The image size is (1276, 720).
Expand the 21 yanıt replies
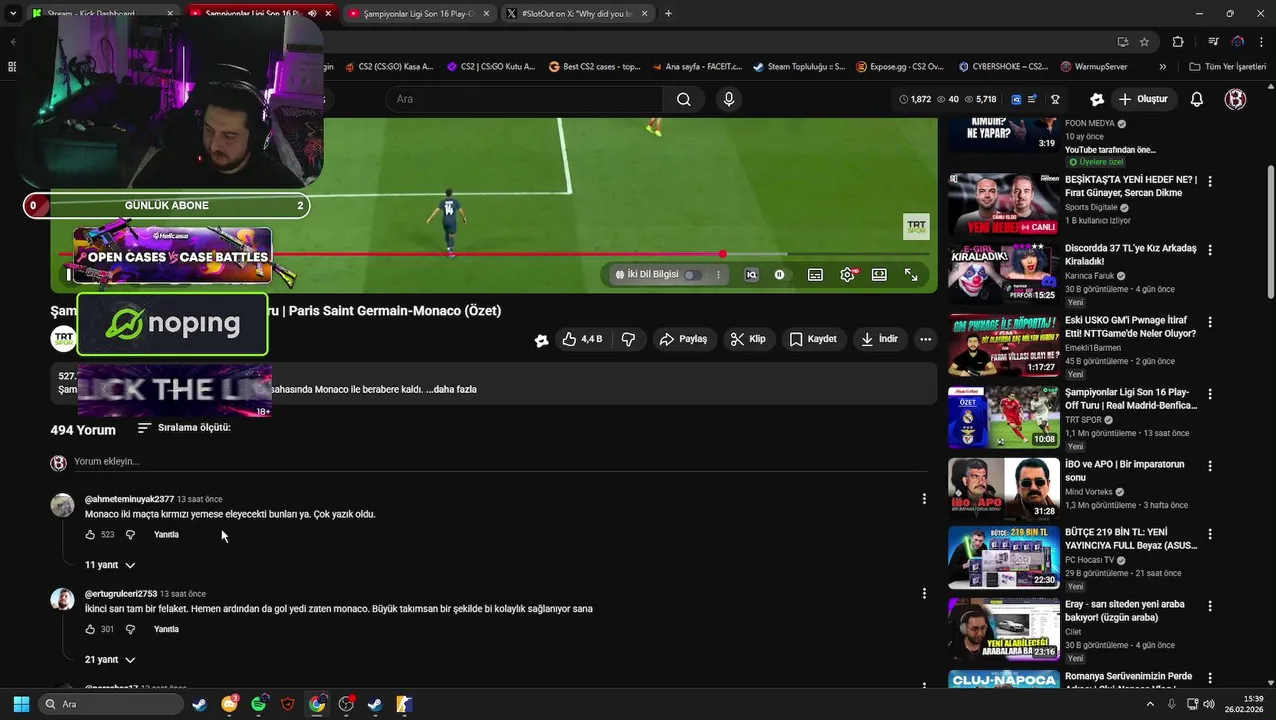pyautogui.click(x=110, y=660)
